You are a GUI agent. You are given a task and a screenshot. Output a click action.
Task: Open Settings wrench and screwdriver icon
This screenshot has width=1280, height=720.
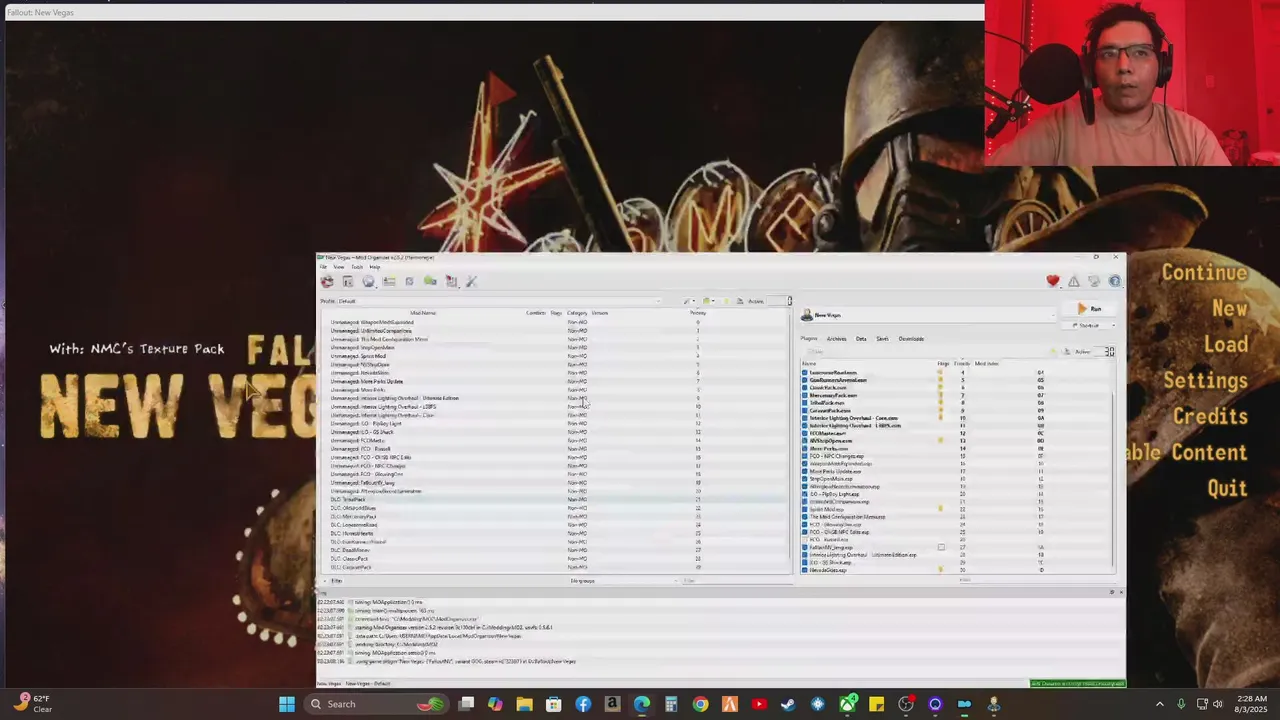(471, 281)
